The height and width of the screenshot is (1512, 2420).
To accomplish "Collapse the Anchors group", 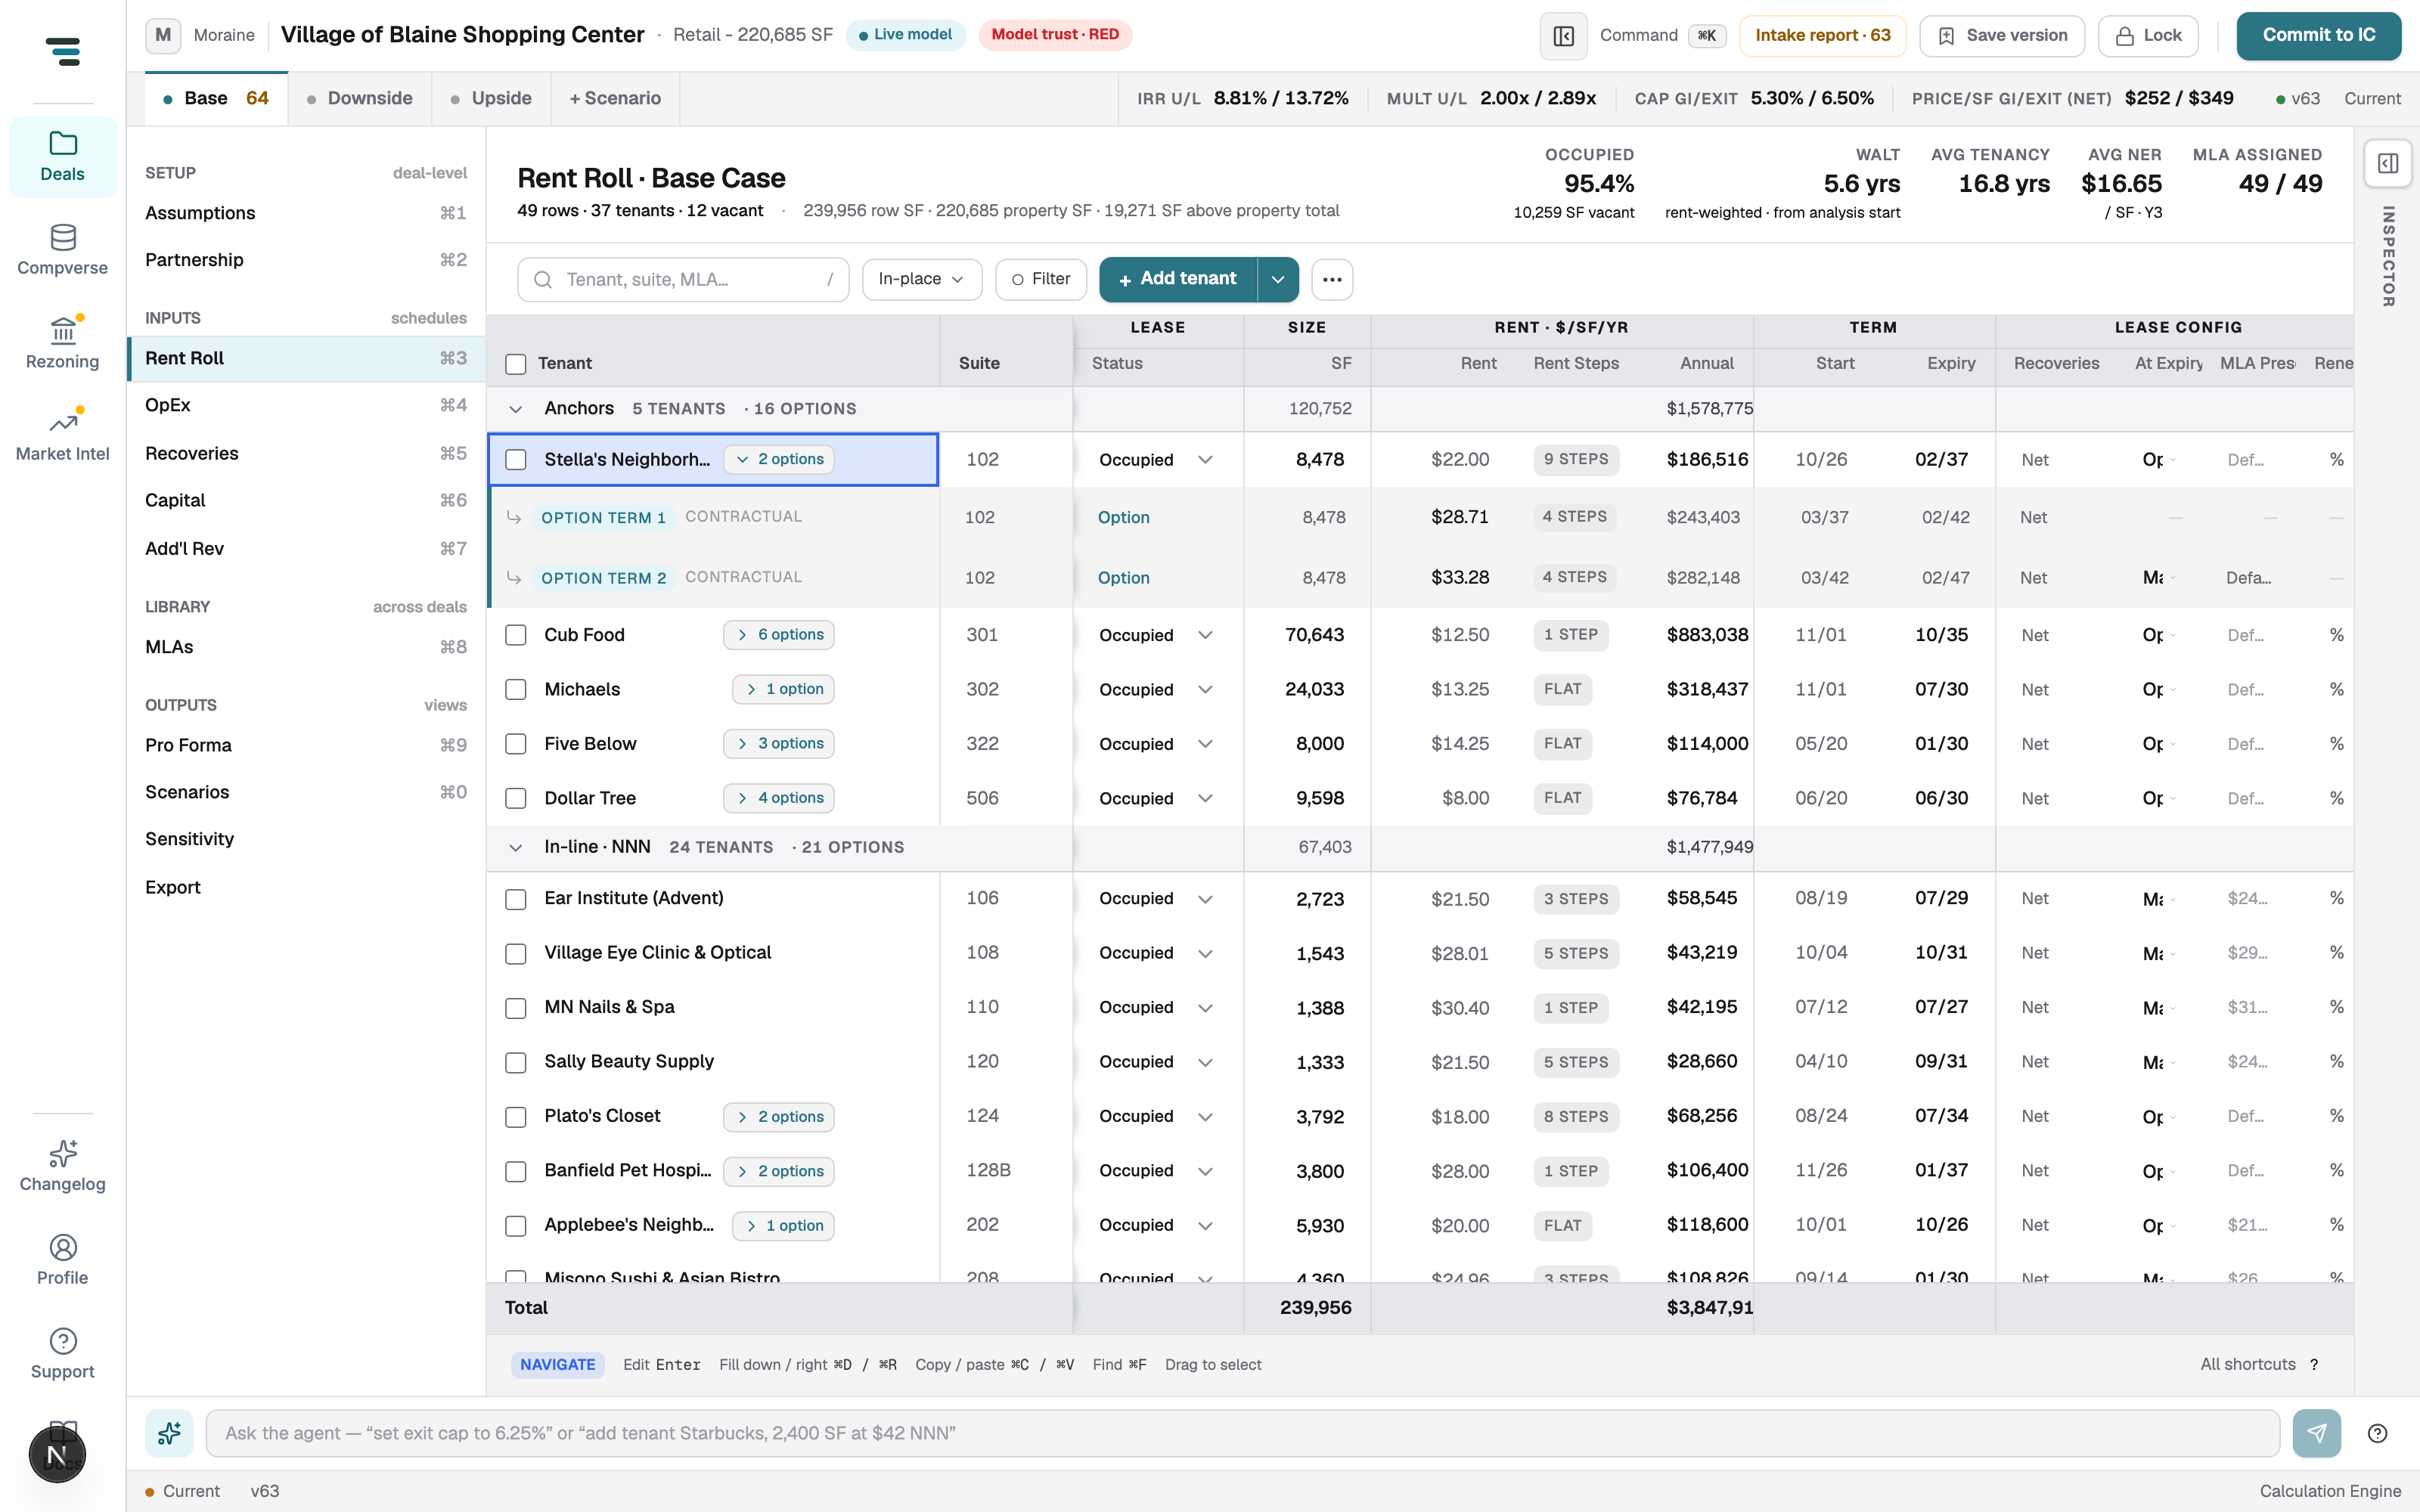I will pos(516,409).
